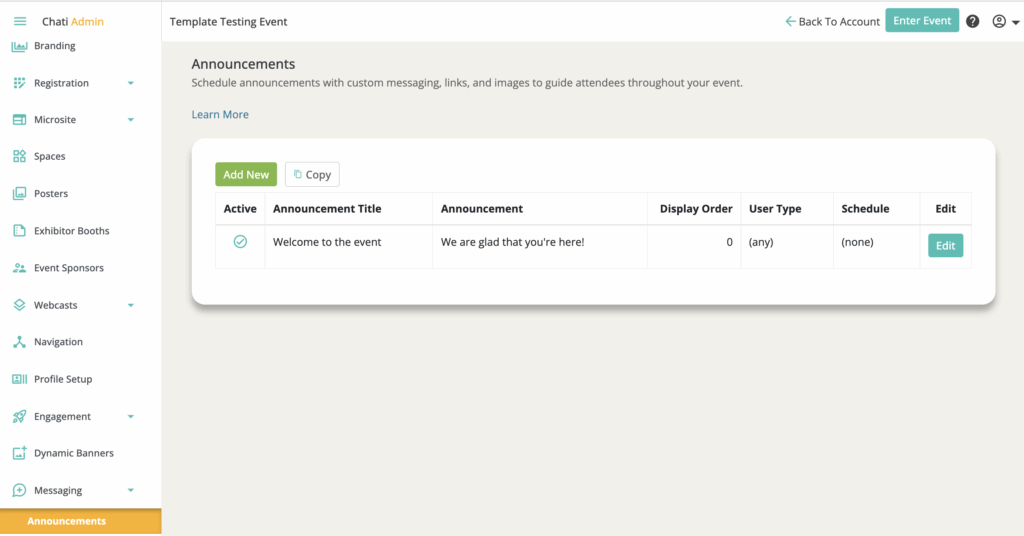The image size is (1024, 536).
Task: Click the Spaces sidebar icon
Action: [19, 157]
